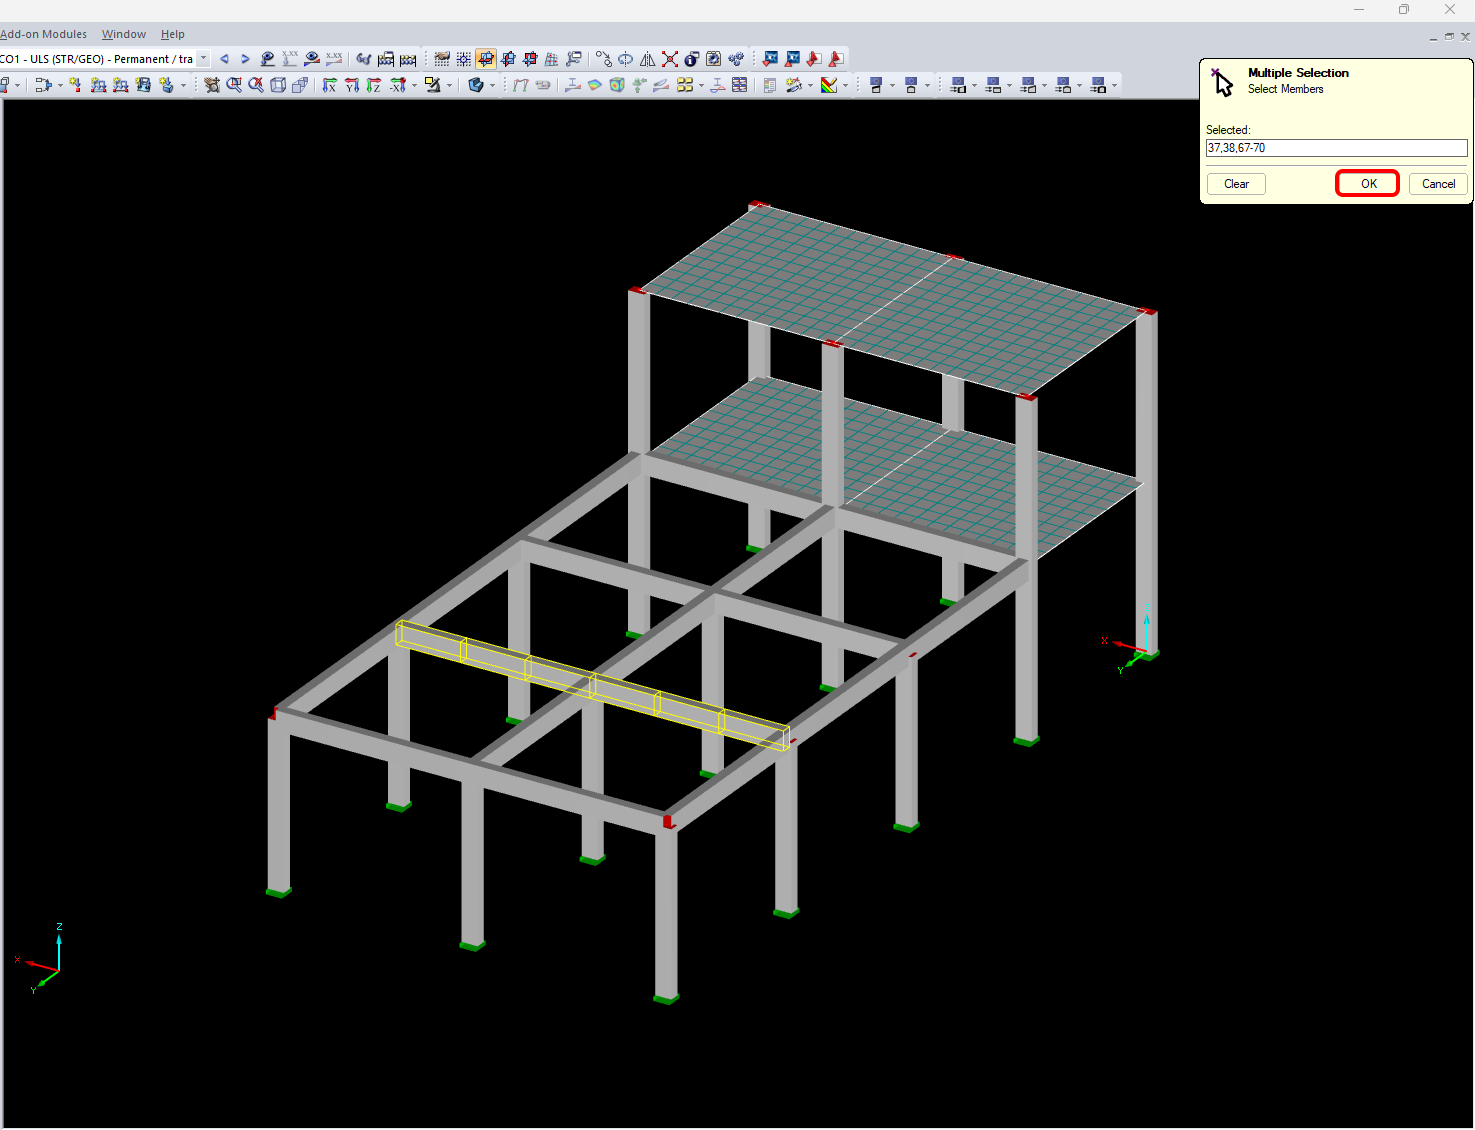Viewport: 1475px width, 1130px height.
Task: Click the yellow highlighted beam in the model
Action: point(593,685)
